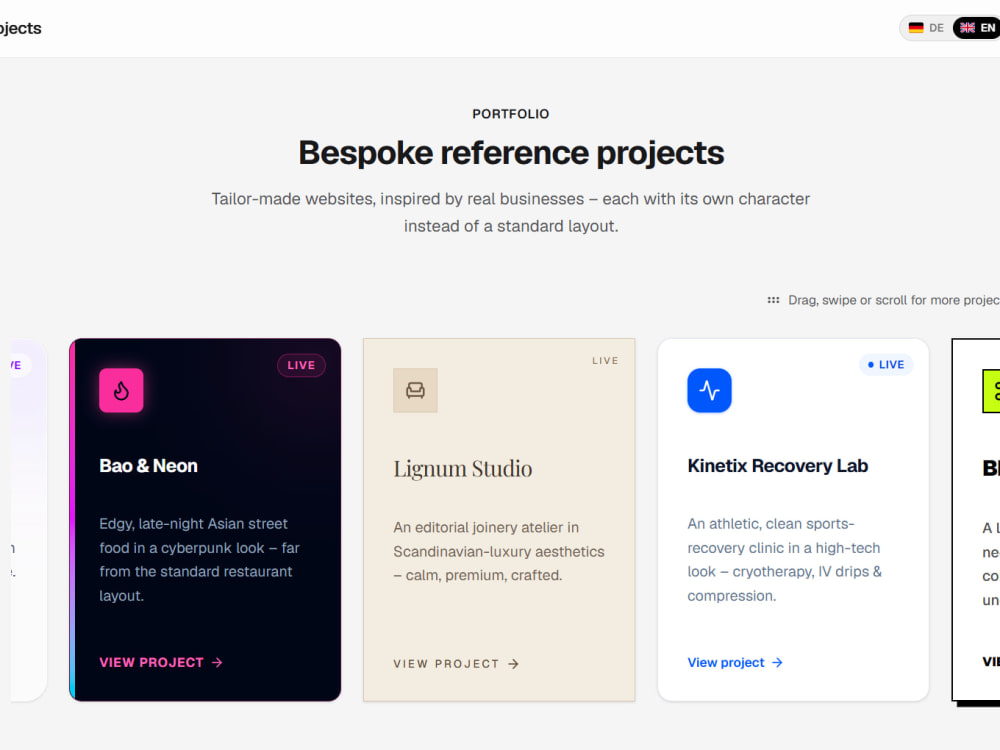Click the partially visible Projects nav item
This screenshot has width=1000, height=750.
[20, 28]
